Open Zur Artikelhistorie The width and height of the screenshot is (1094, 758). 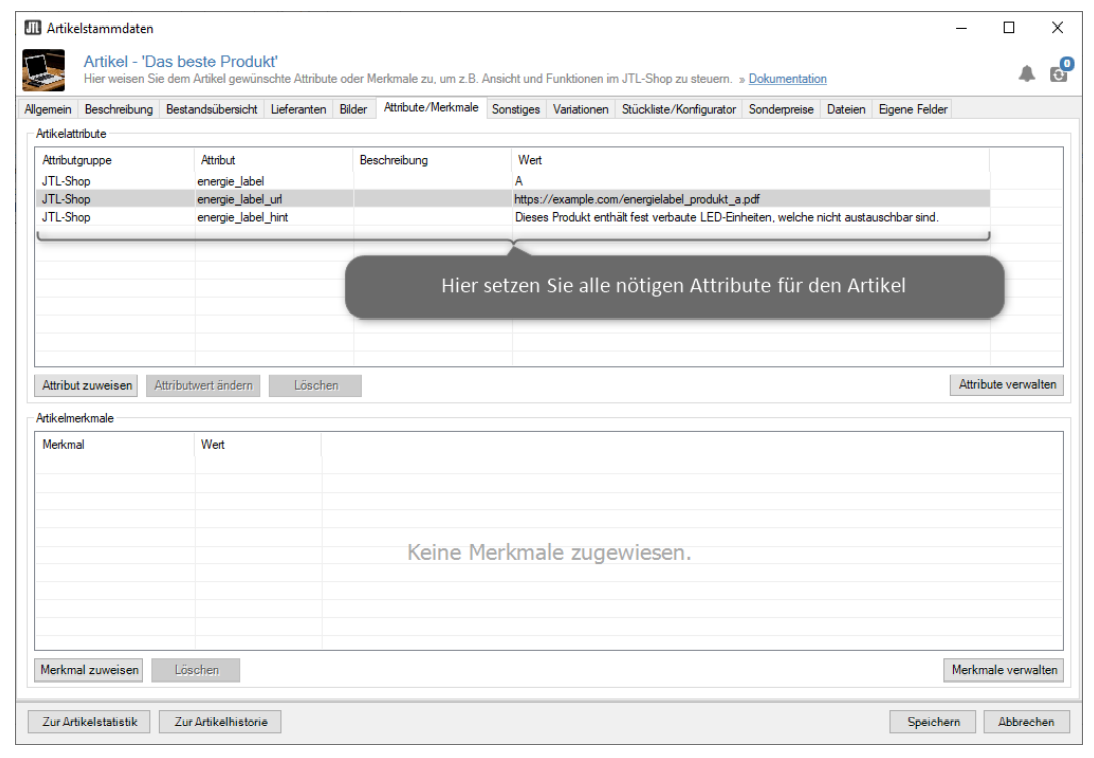coord(220,722)
